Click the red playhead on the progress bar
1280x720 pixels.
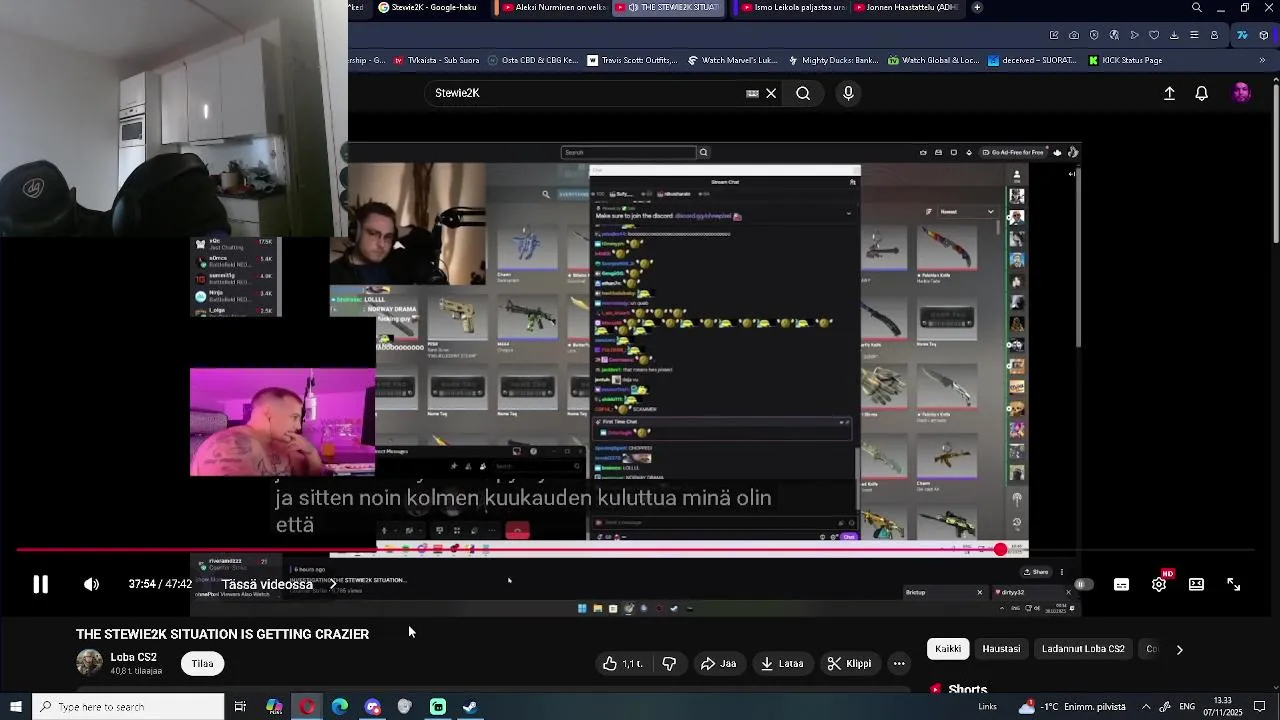(1000, 550)
